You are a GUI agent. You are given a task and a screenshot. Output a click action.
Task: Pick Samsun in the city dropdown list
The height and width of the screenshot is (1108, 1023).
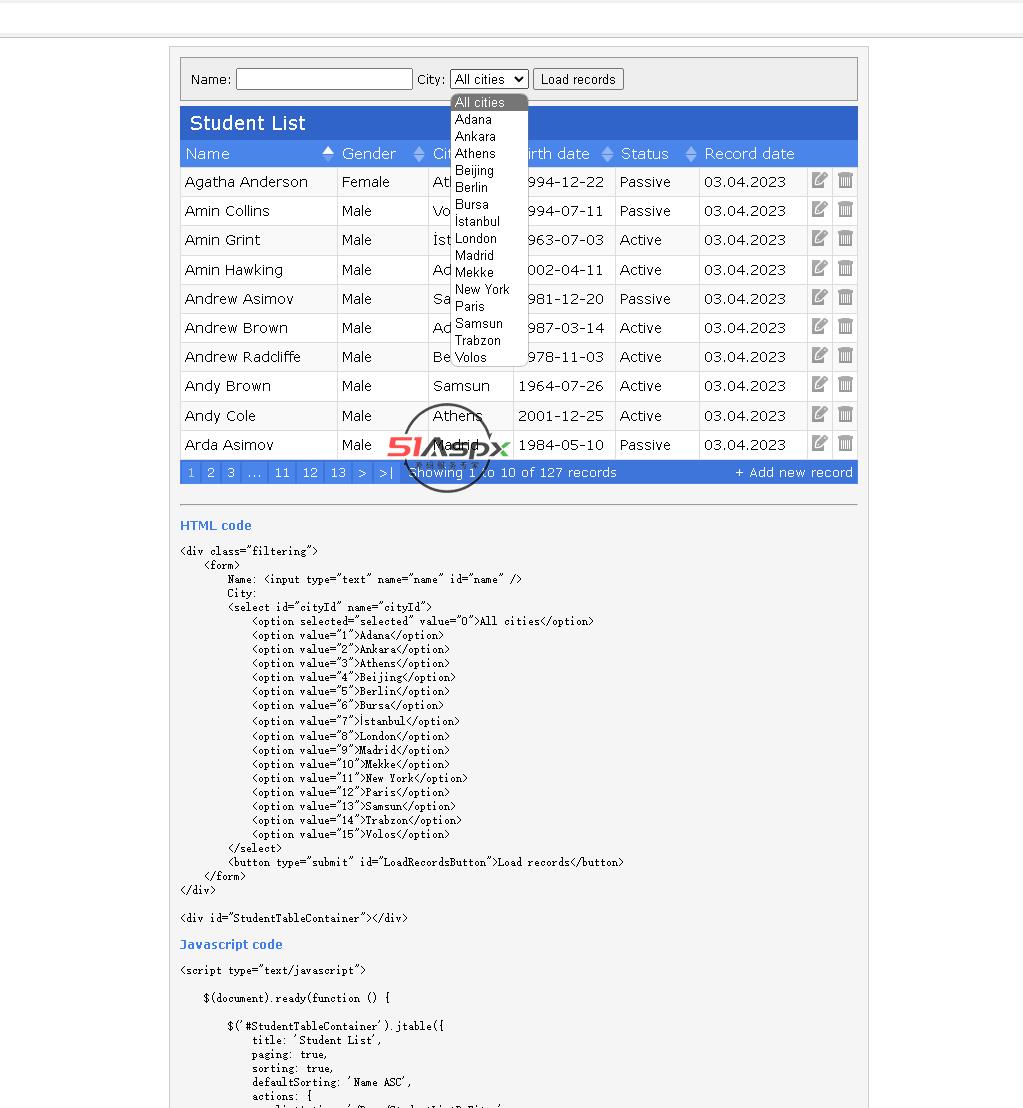click(x=489, y=323)
